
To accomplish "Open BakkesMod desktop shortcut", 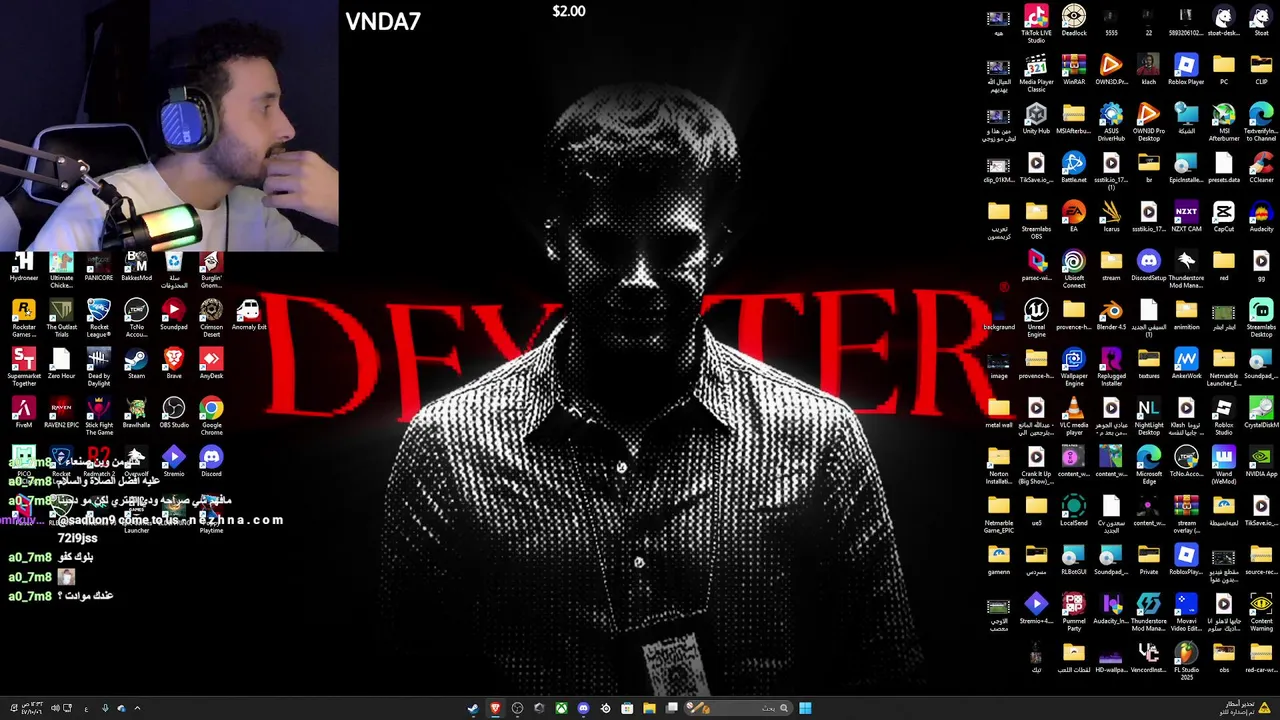I will 136,266.
